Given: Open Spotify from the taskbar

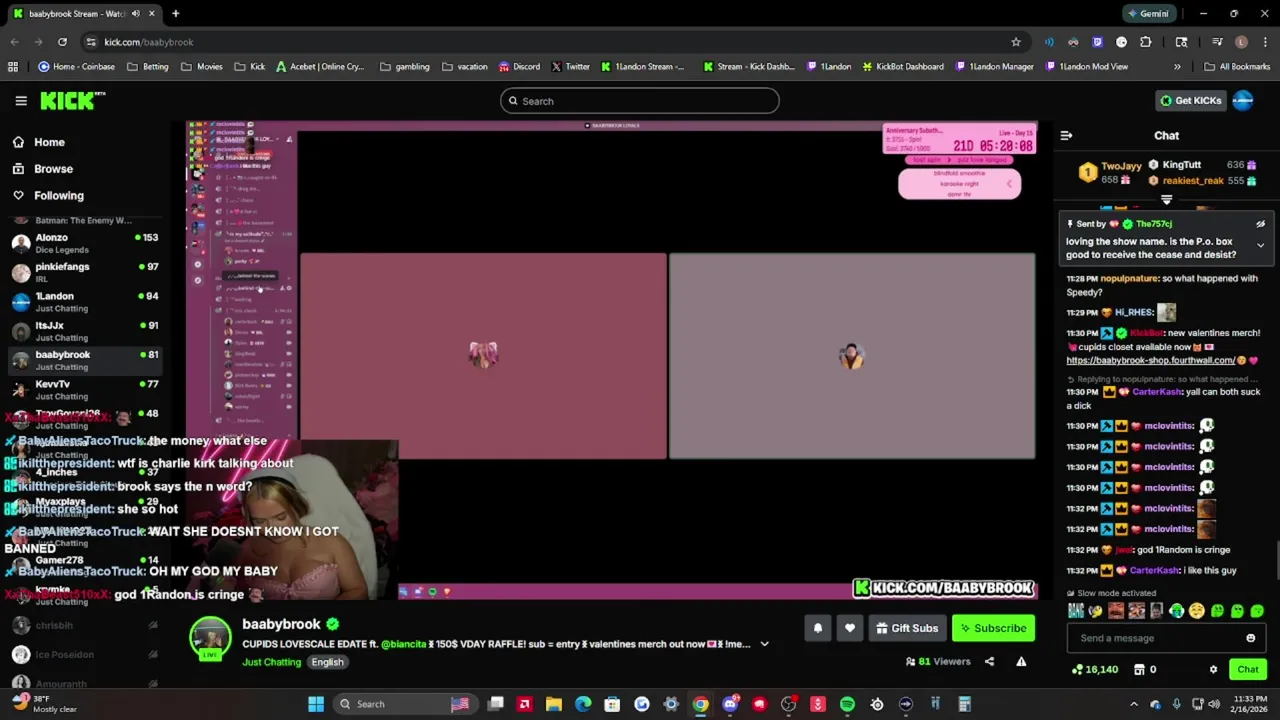Looking at the screenshot, I should (x=847, y=704).
